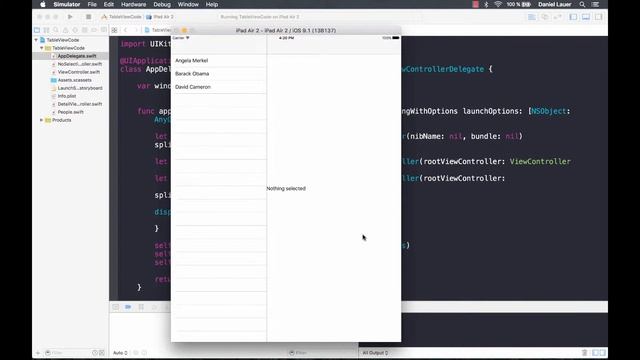Open Spotlight search in menu bar
The image size is (640, 360).
tap(582, 4)
